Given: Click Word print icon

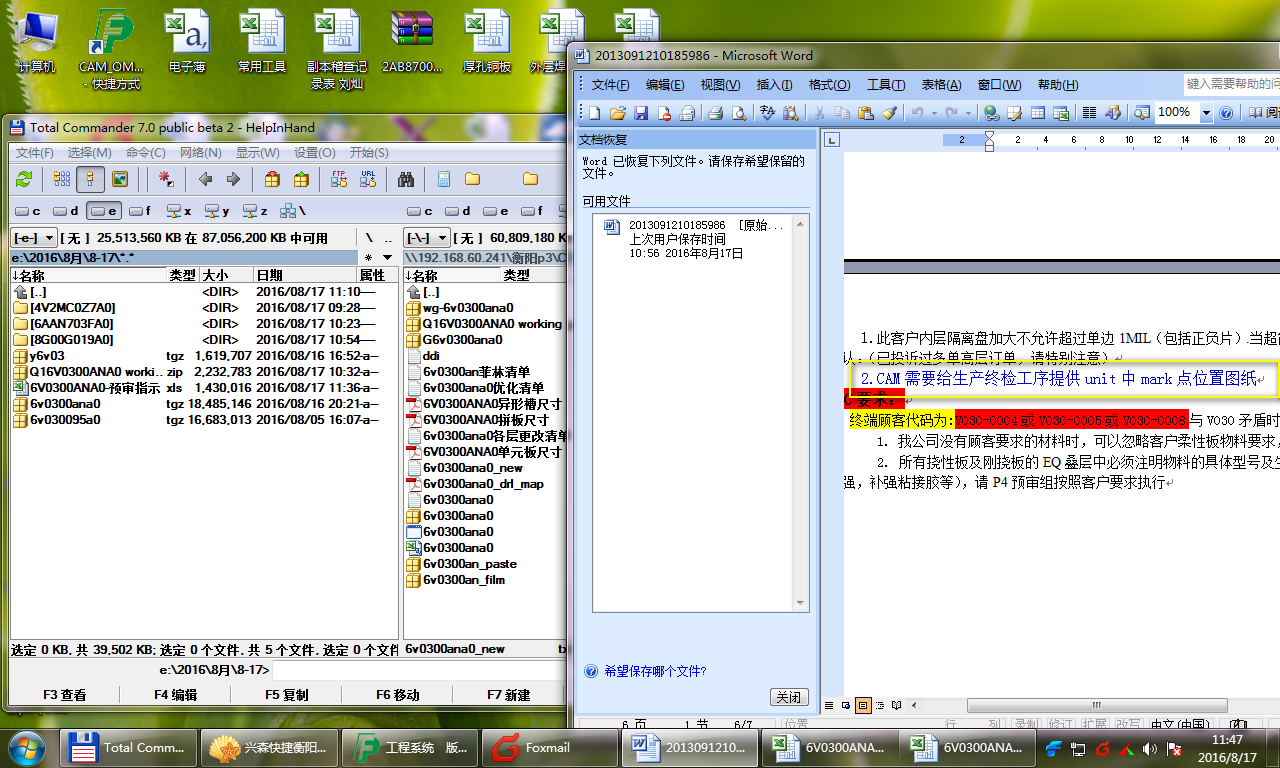Looking at the screenshot, I should [x=716, y=113].
